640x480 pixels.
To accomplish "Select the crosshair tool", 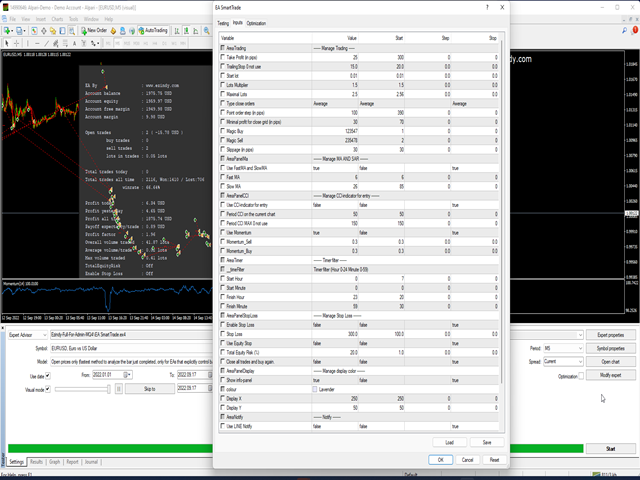I will pos(16,43).
